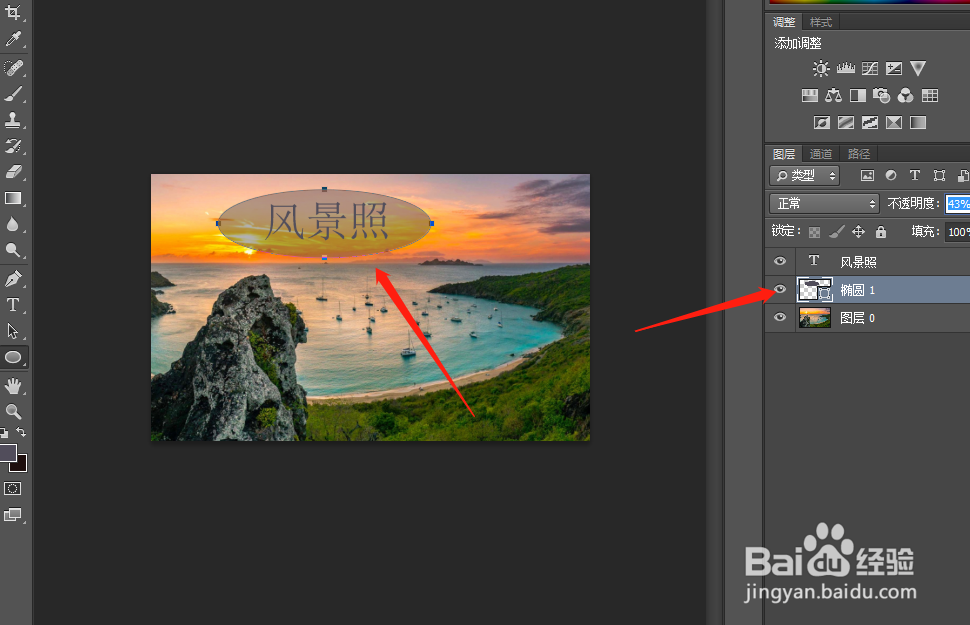The height and width of the screenshot is (625, 970).
Task: Toggle Quick Mask mode
Action: pyautogui.click(x=12, y=488)
